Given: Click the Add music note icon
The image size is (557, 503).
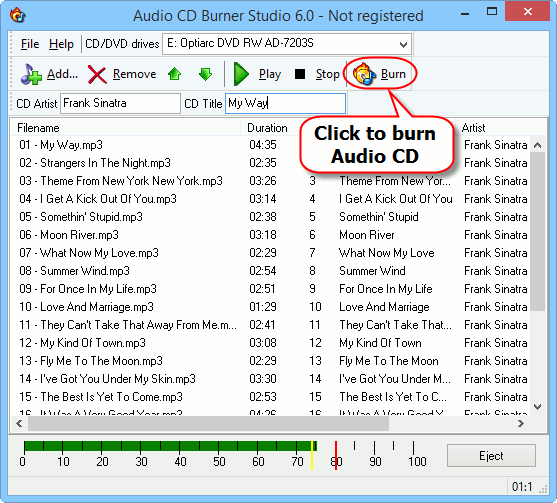Looking at the screenshot, I should click(x=31, y=74).
